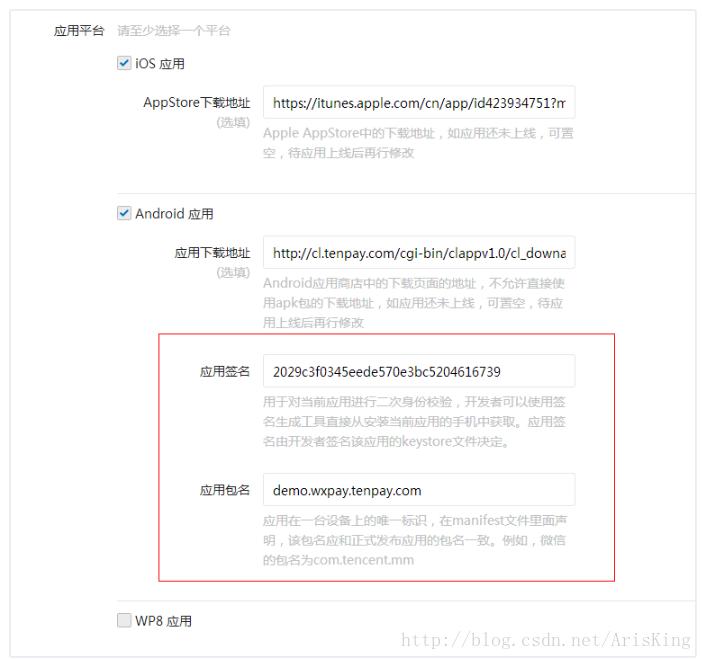Click the 应用下载地址 field label
702x660 pixels.
point(212,253)
